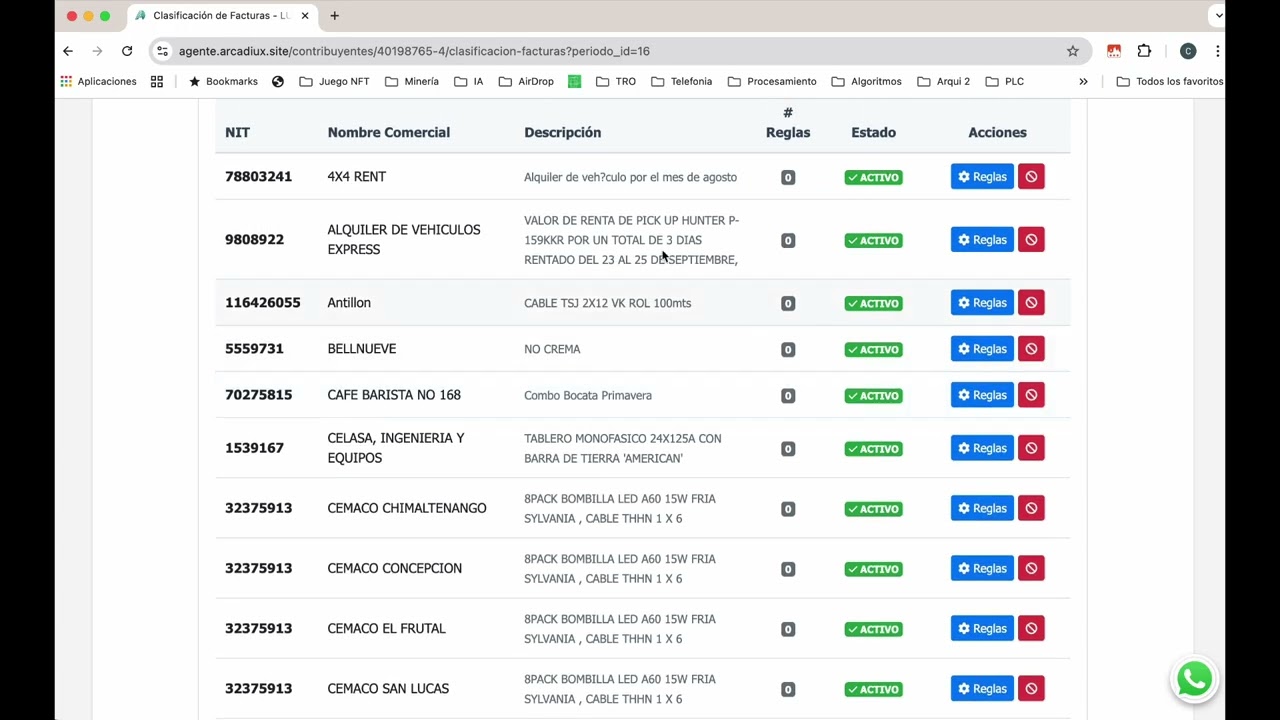Go back to the previous page
Screen dimensions: 1280x720
(x=68, y=51)
